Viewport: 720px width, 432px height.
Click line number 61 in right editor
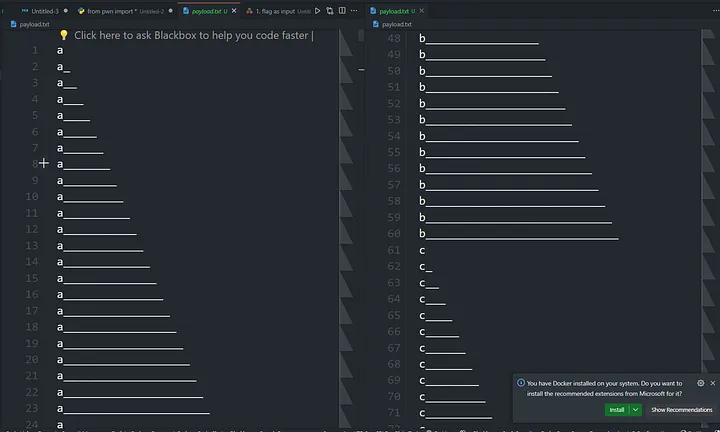(394, 250)
